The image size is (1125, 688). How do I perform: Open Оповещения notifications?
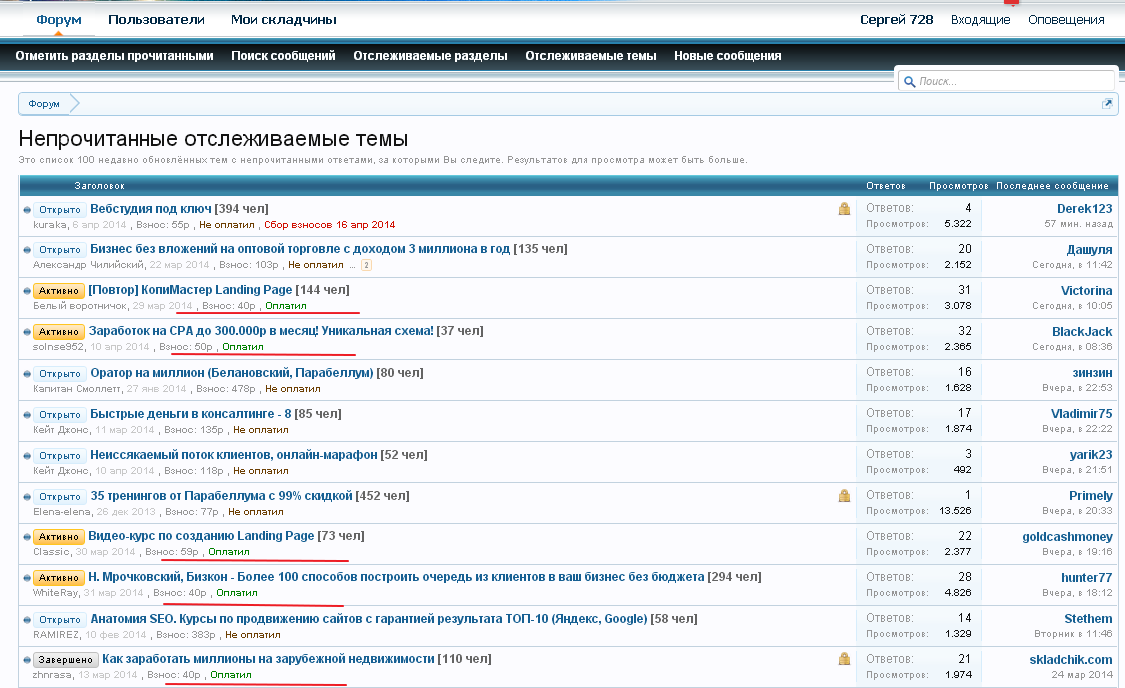1065,20
